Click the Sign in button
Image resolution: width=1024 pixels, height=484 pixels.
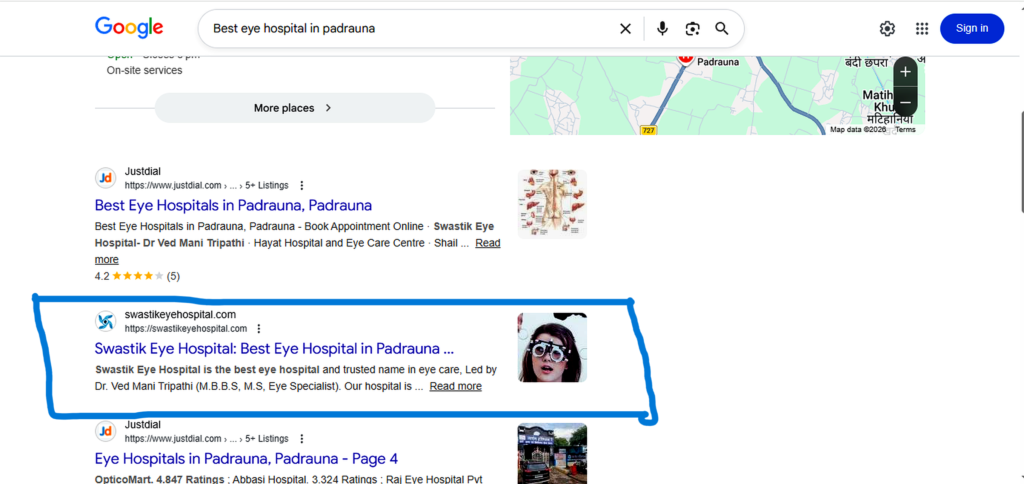coord(972,28)
